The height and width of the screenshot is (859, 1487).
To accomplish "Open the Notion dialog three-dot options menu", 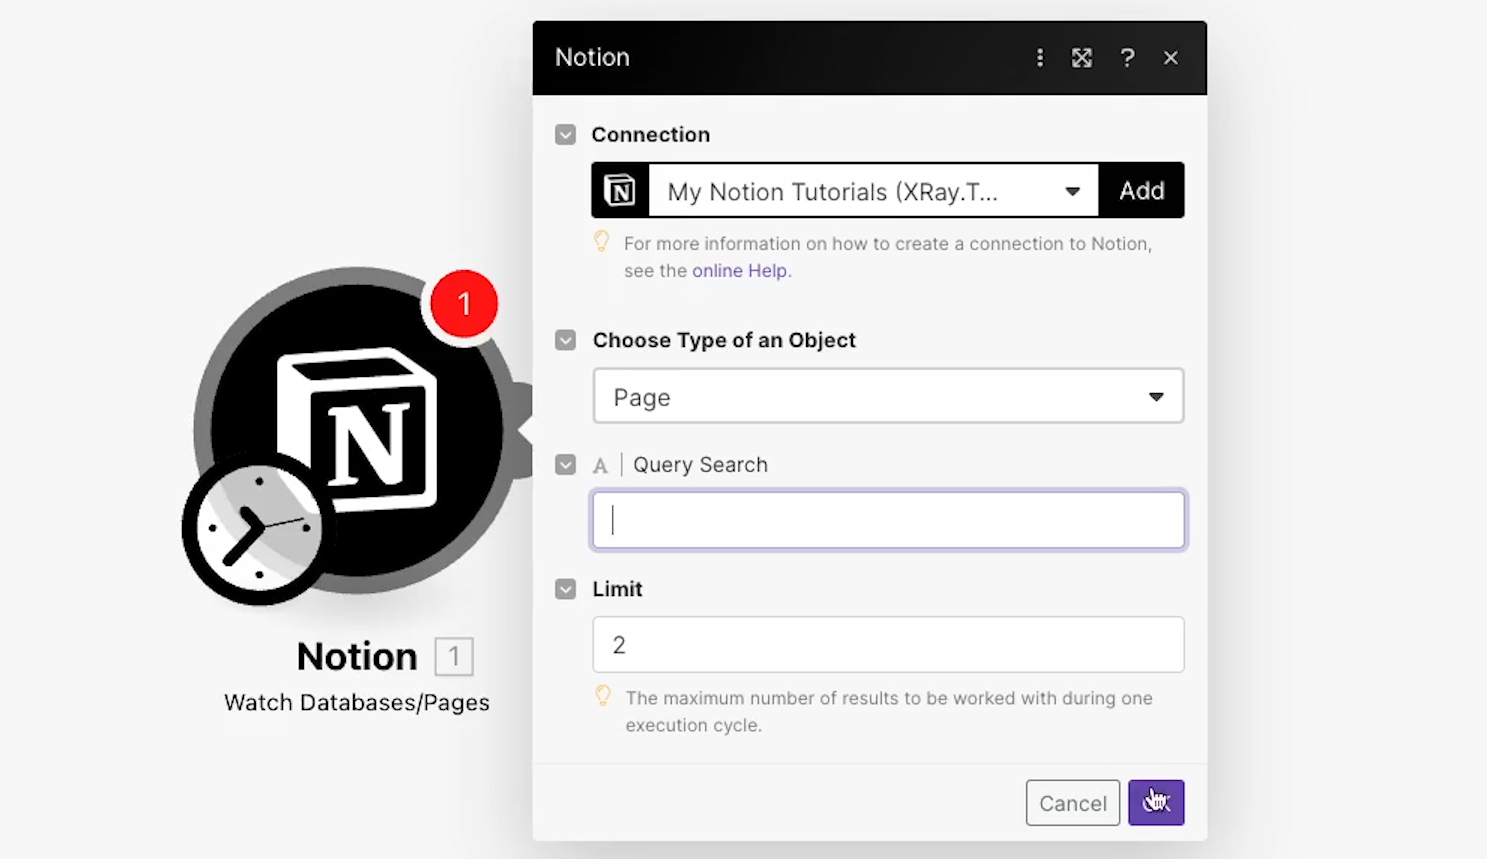I will (x=1040, y=58).
